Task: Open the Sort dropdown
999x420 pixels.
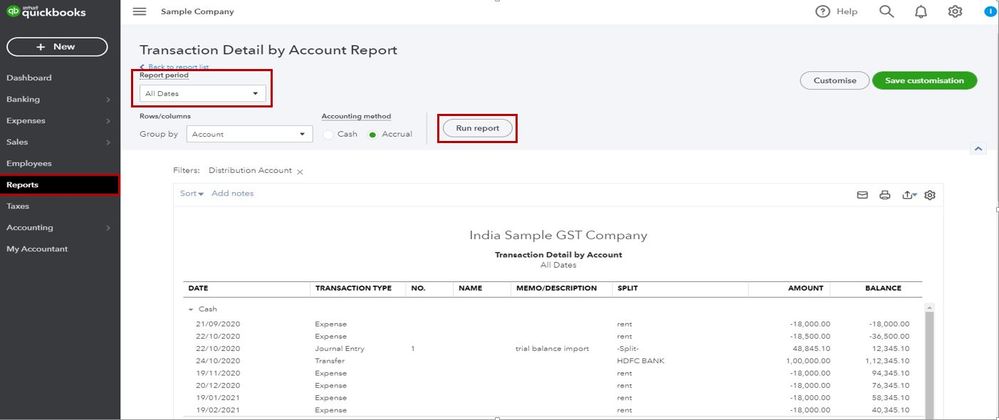Action: (191, 193)
